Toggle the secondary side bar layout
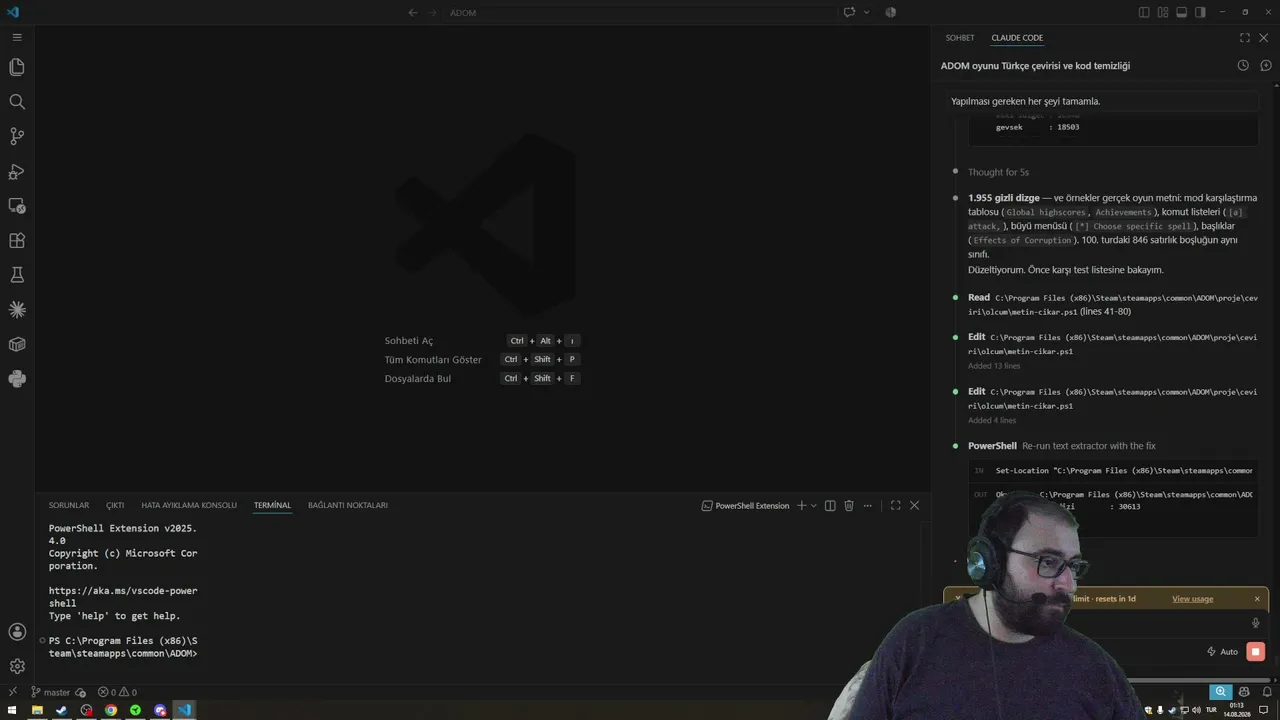The width and height of the screenshot is (1280, 720). pos(1200,13)
